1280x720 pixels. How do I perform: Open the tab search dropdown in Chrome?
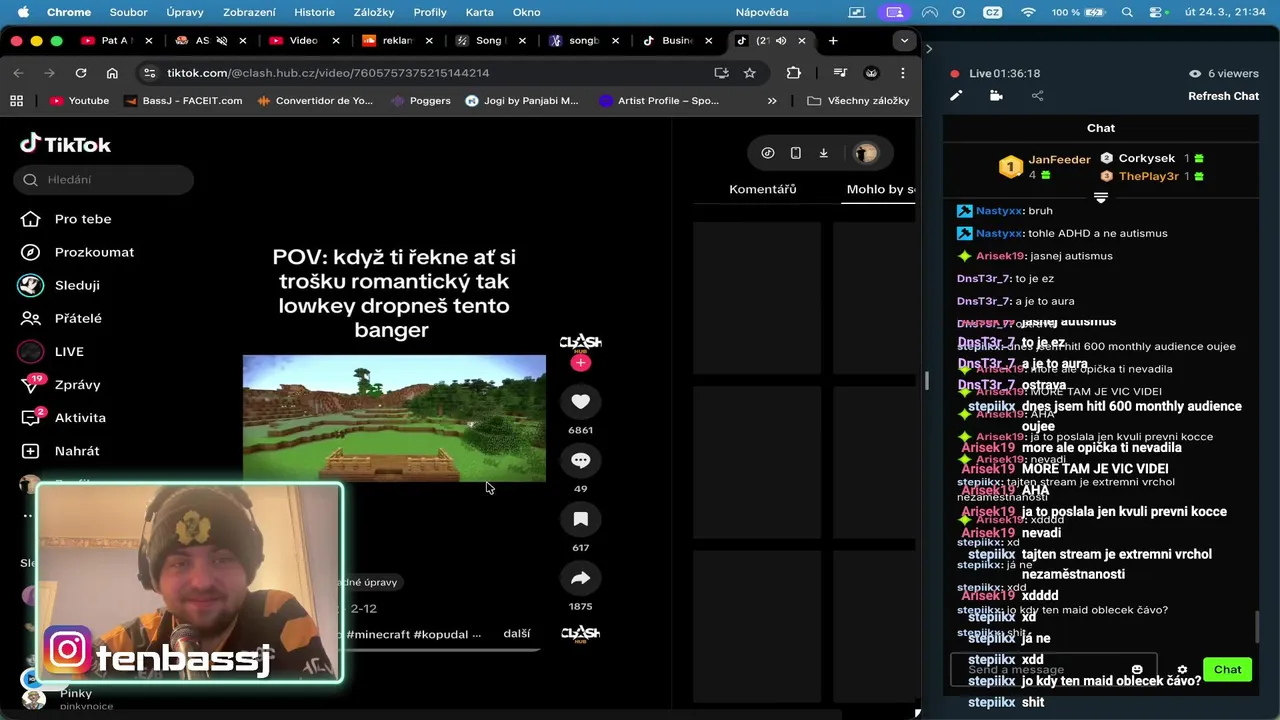coord(904,41)
